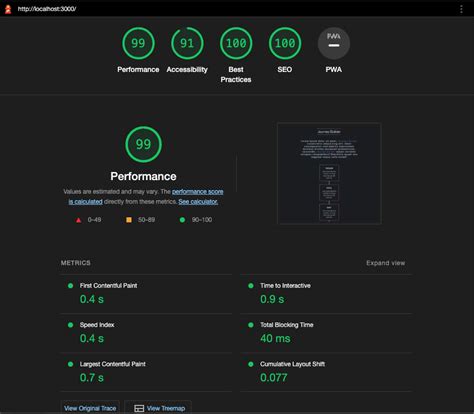Open the three-dot tools menu
The width and height of the screenshot is (474, 414).
coord(461,9)
